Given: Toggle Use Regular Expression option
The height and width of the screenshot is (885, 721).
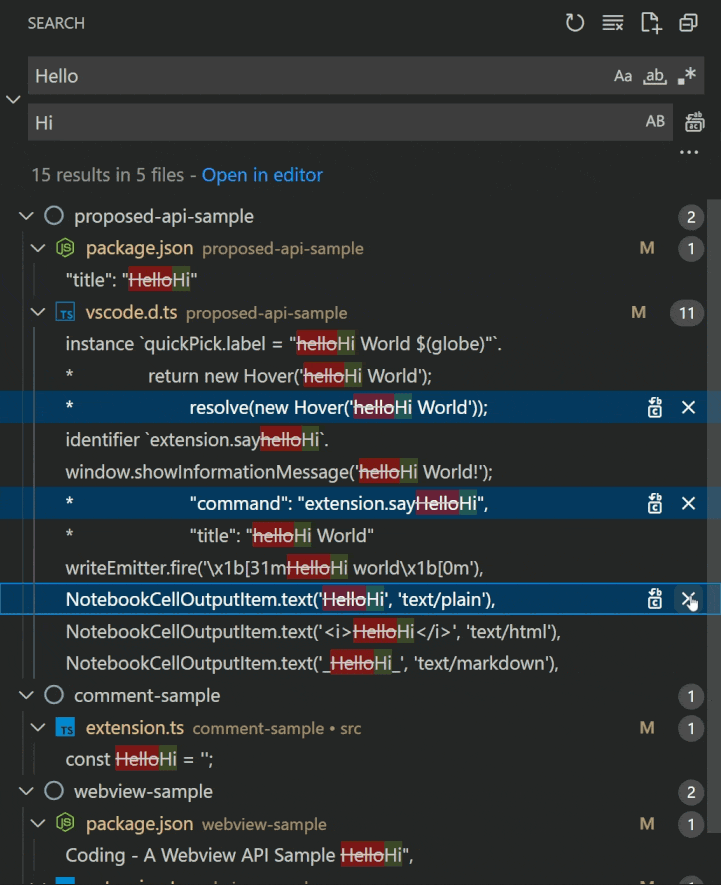Looking at the screenshot, I should (x=686, y=76).
